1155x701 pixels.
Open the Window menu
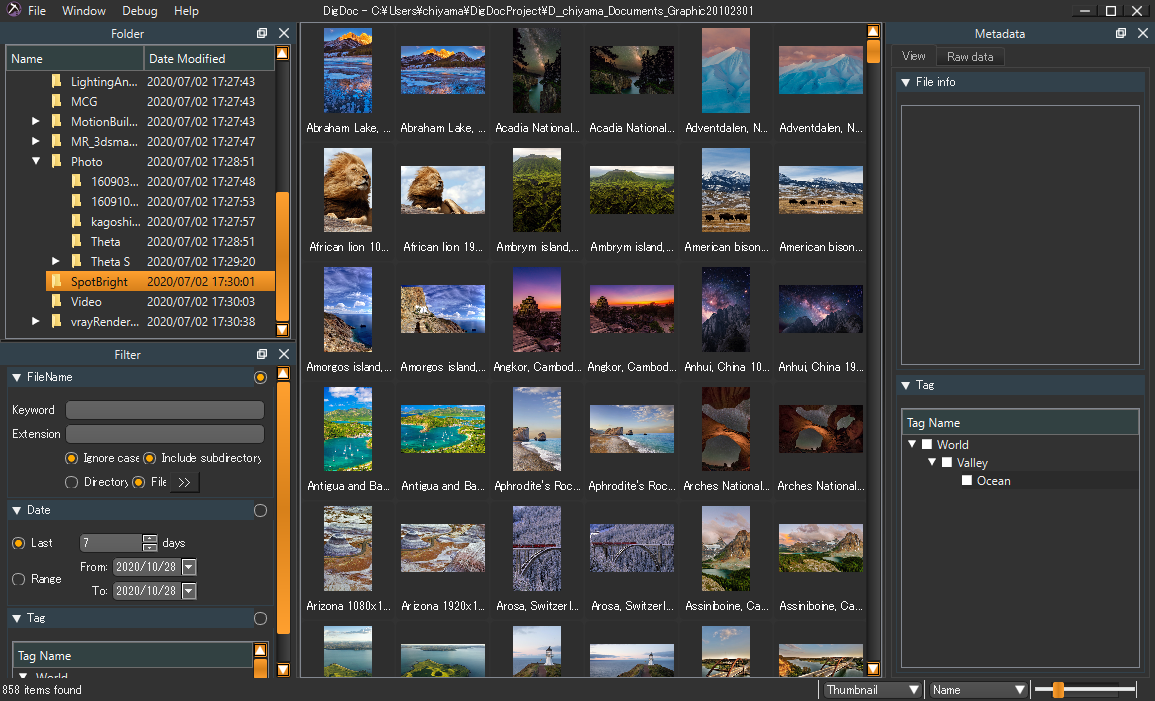coord(84,10)
